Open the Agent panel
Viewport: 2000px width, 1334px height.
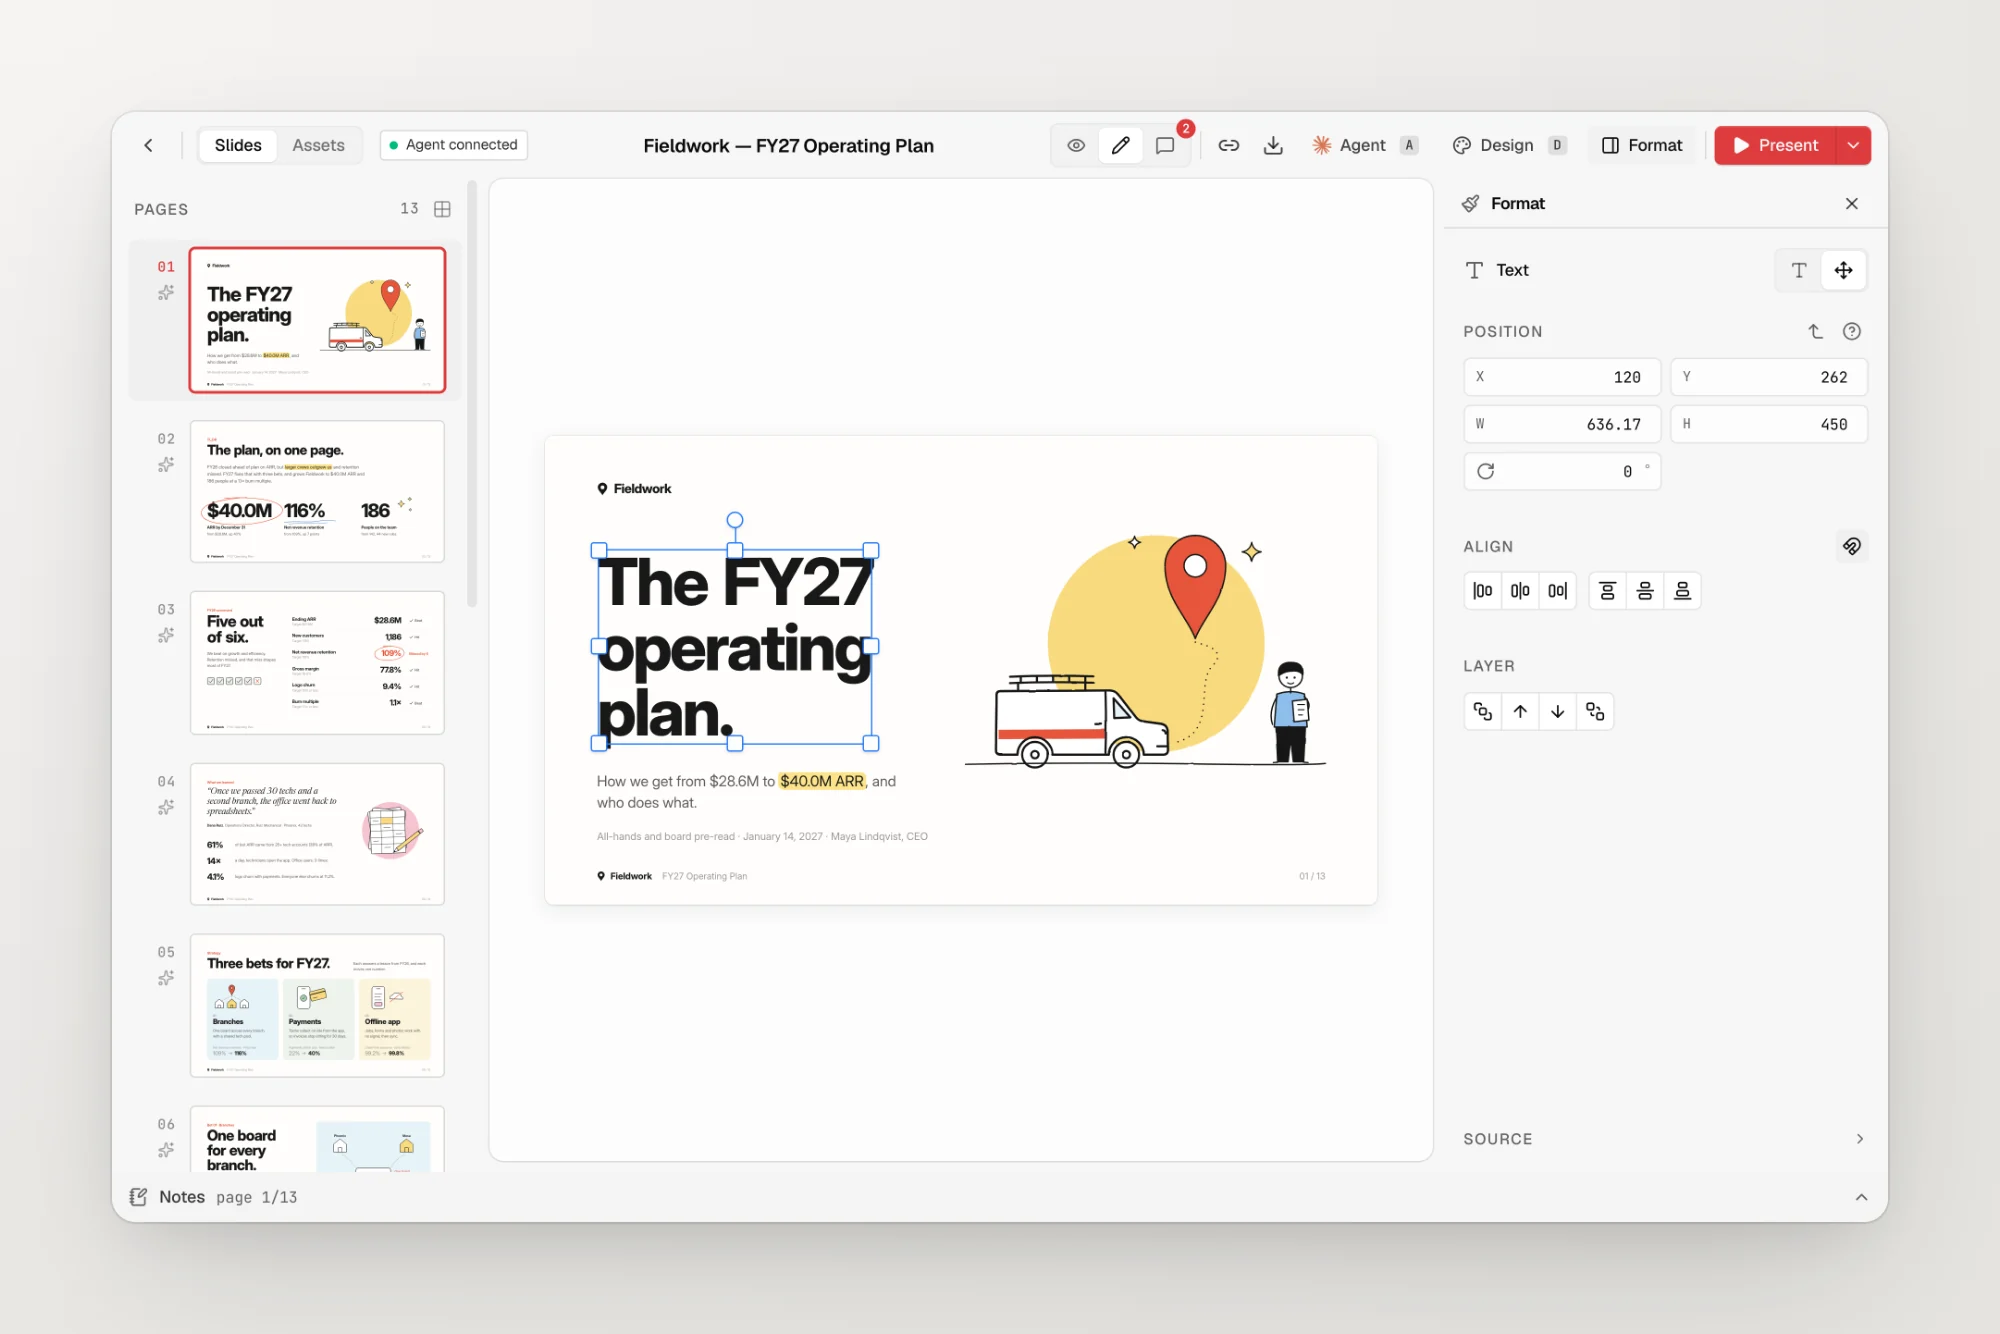(1365, 145)
